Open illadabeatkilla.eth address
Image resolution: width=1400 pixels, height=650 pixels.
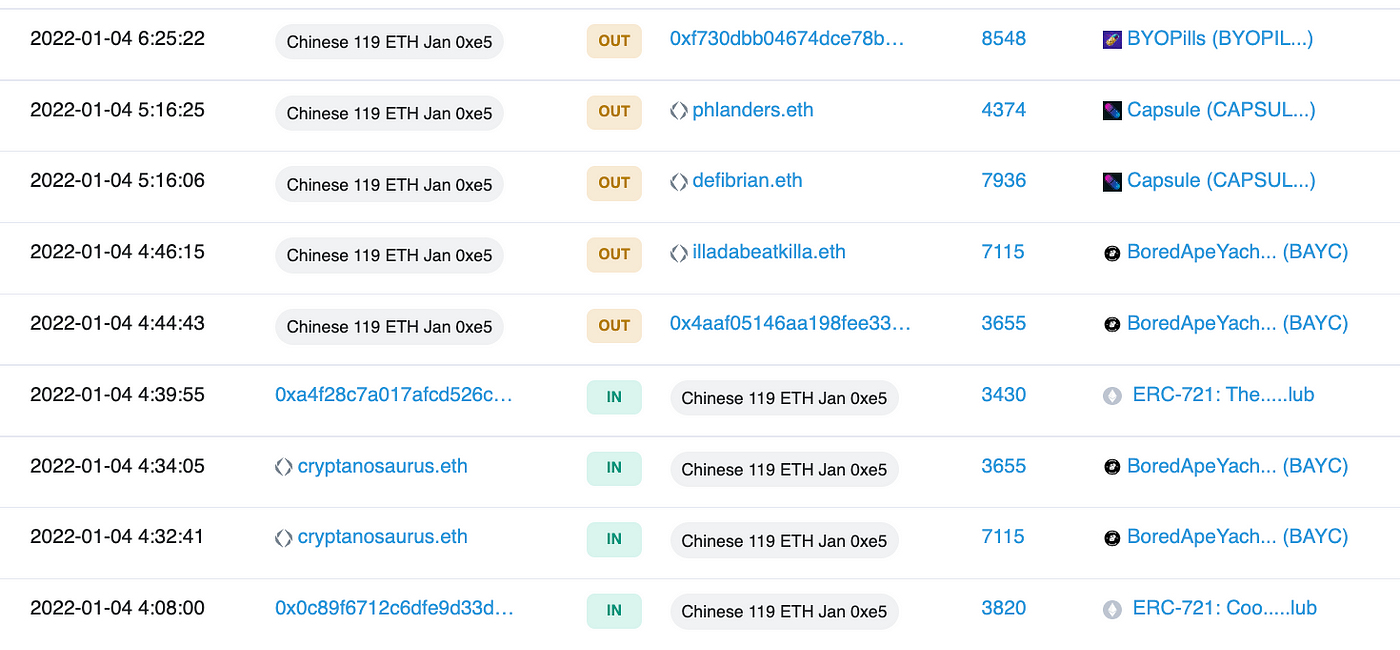click(769, 252)
